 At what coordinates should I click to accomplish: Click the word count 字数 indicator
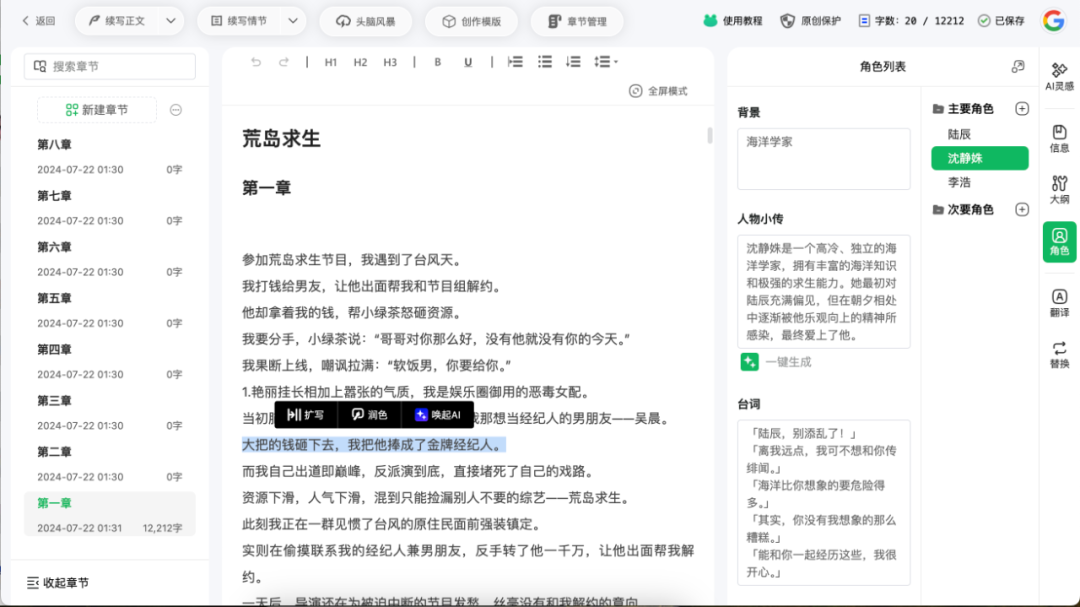pos(911,21)
